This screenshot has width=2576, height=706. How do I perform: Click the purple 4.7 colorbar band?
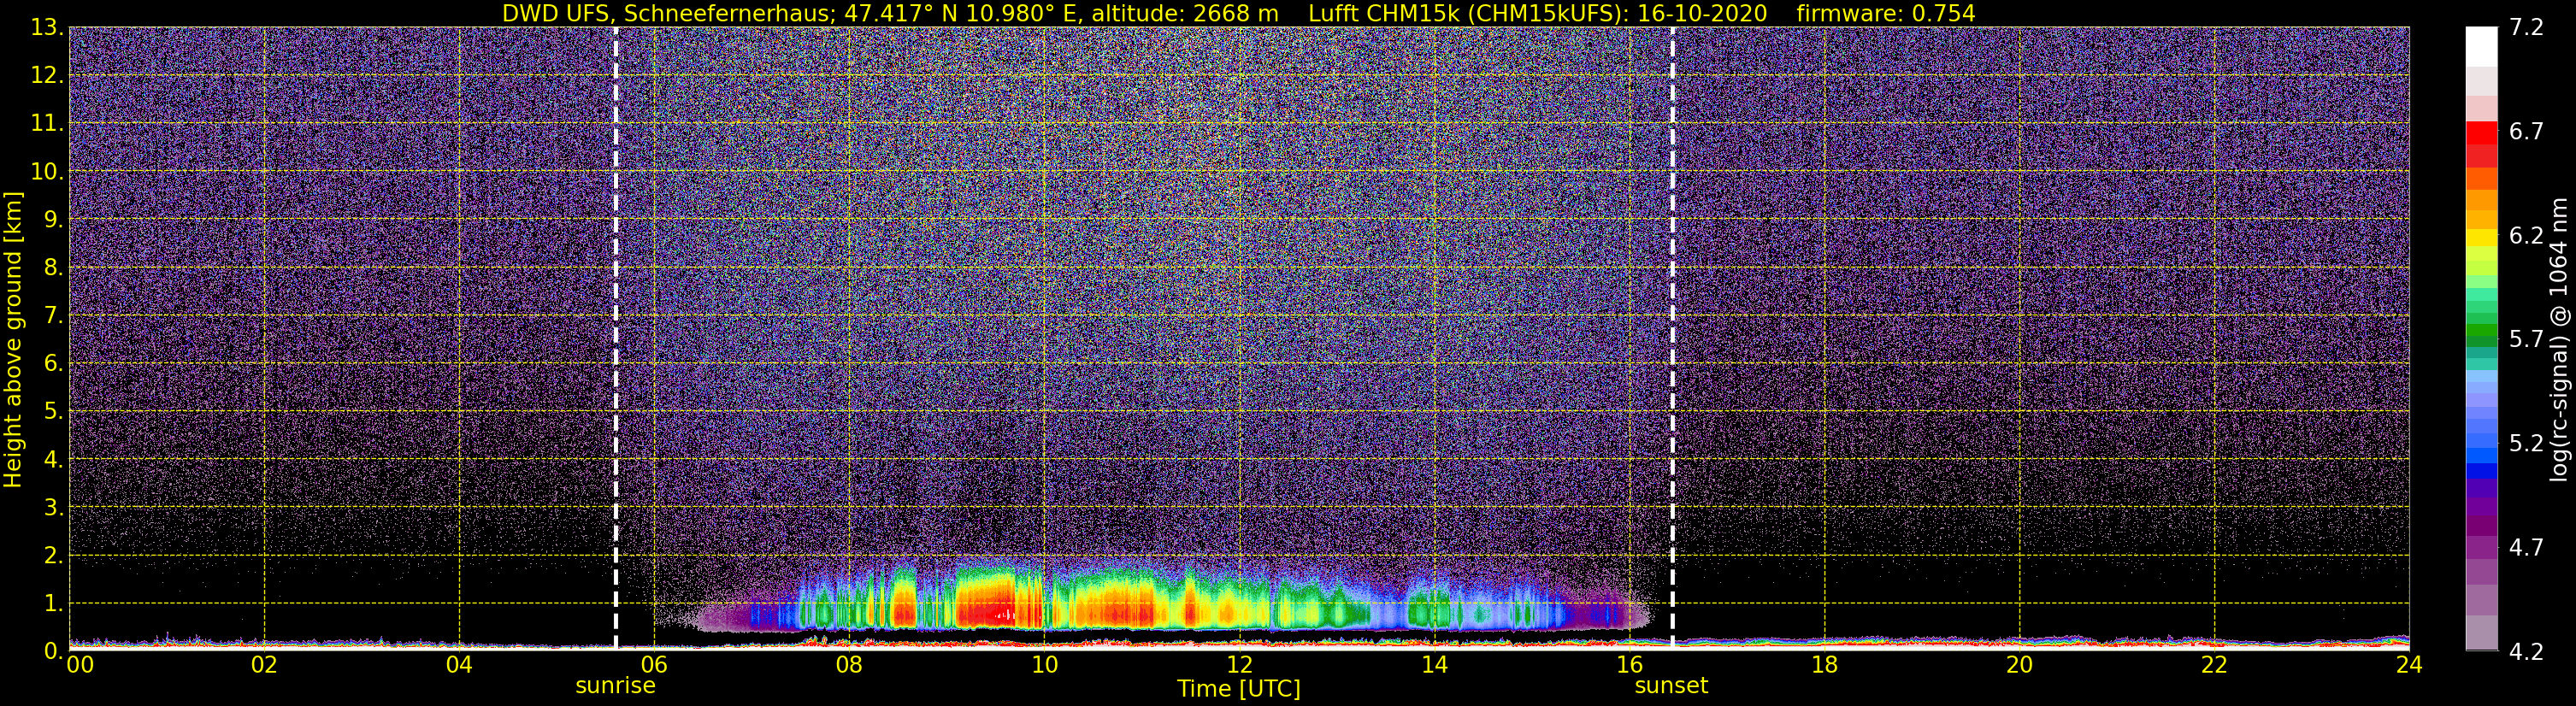(2481, 548)
